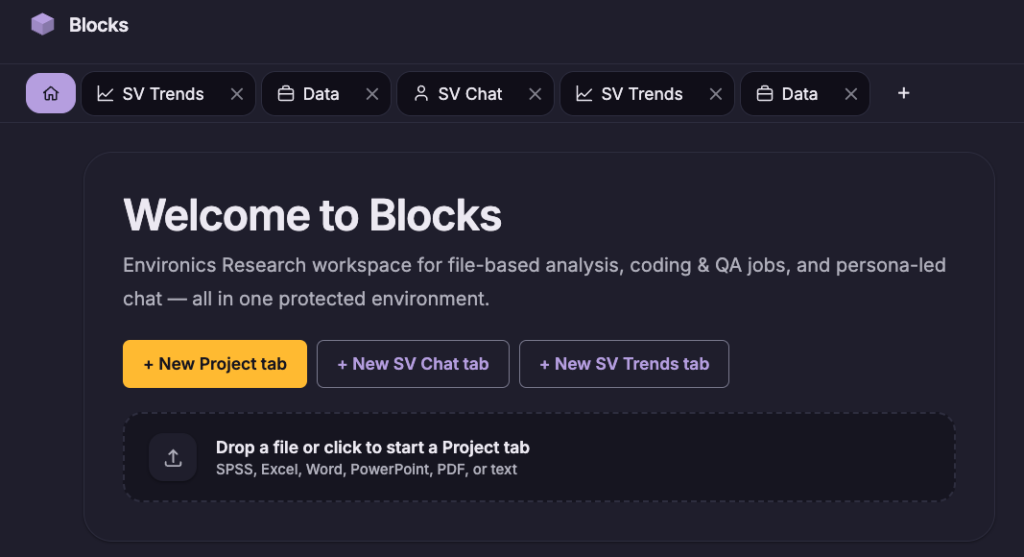Close the second SV Trends tab
Image resolution: width=1024 pixels, height=557 pixels.
[x=716, y=94]
